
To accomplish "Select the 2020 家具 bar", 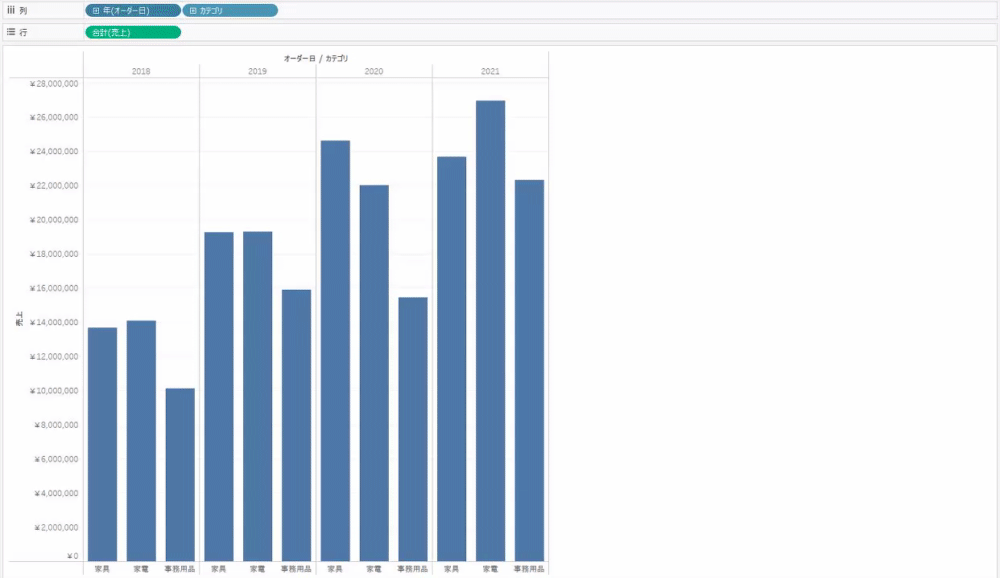I will point(335,350).
